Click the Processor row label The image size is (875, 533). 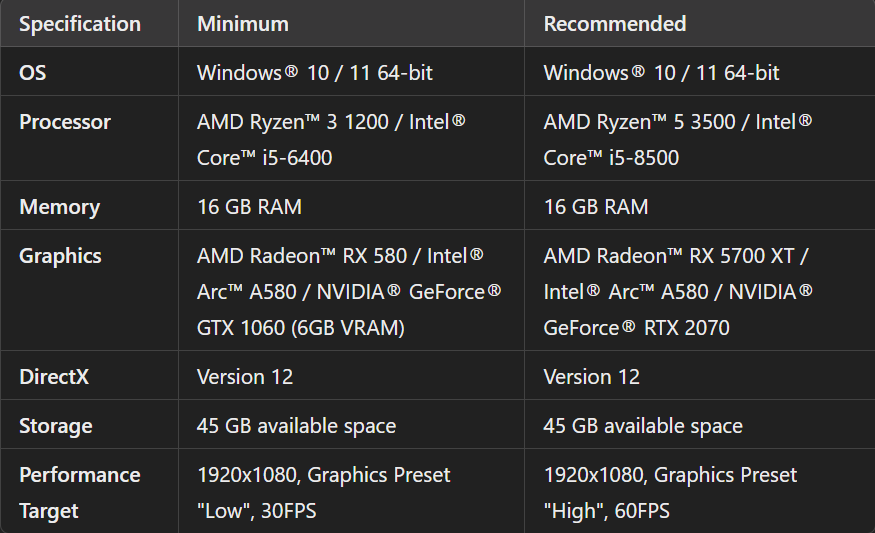(x=65, y=122)
